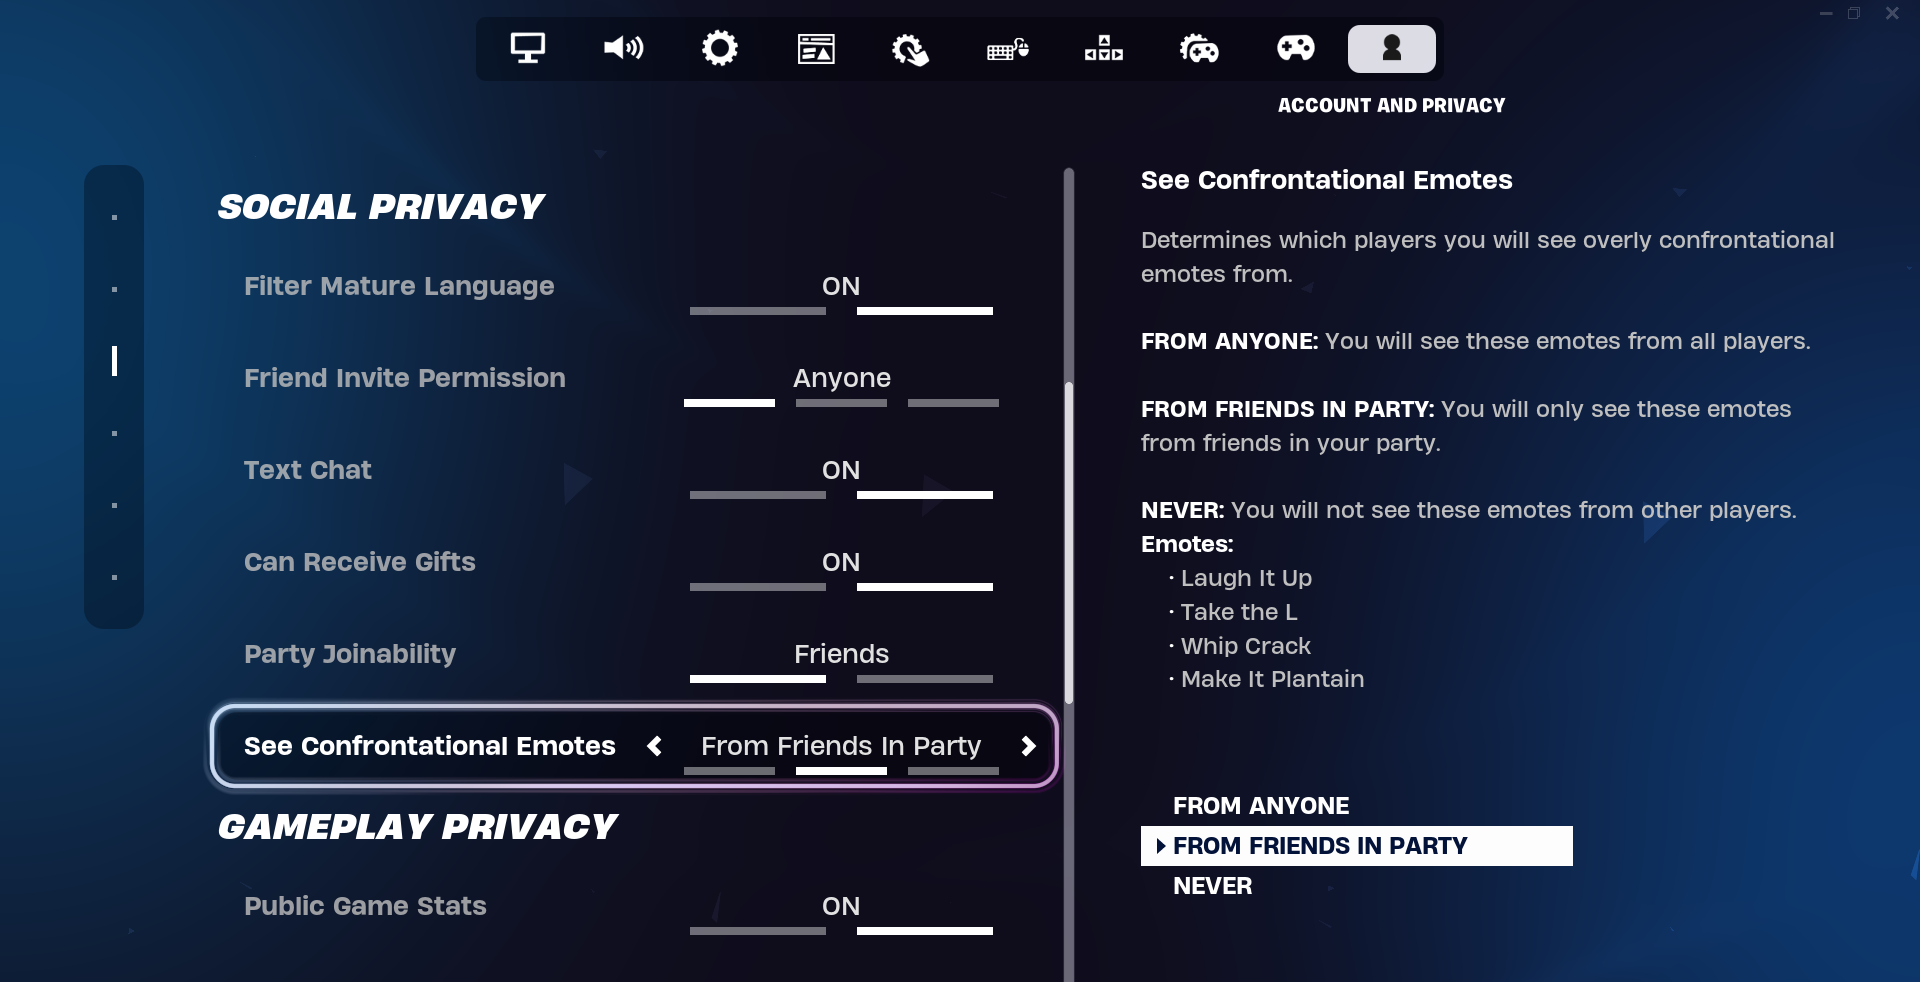
Task: Toggle Can Receive Gifts setting
Action: click(x=841, y=564)
